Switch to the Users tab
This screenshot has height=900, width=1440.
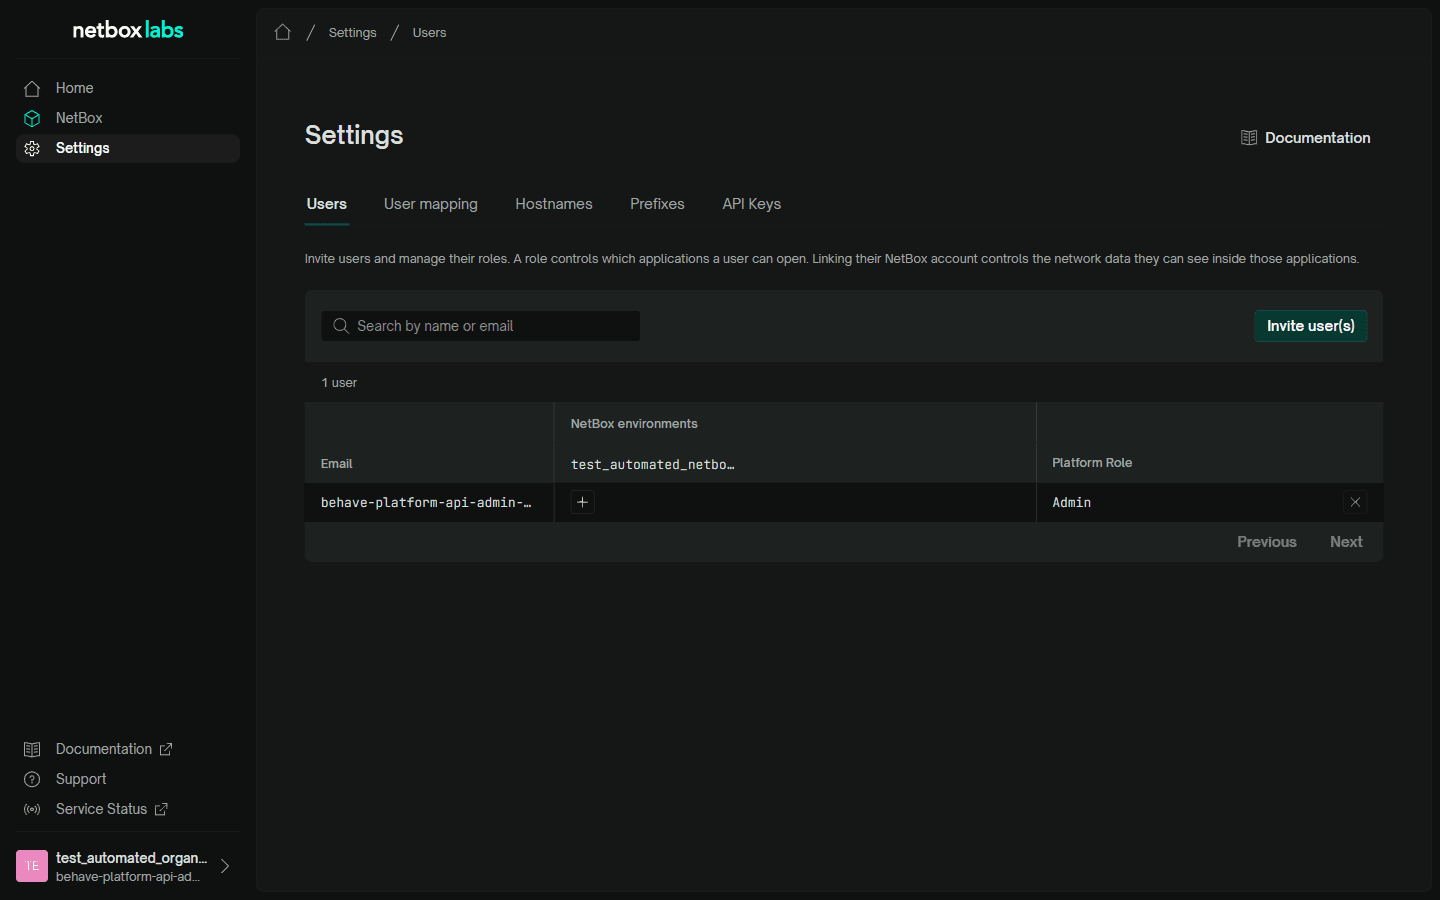[327, 204]
